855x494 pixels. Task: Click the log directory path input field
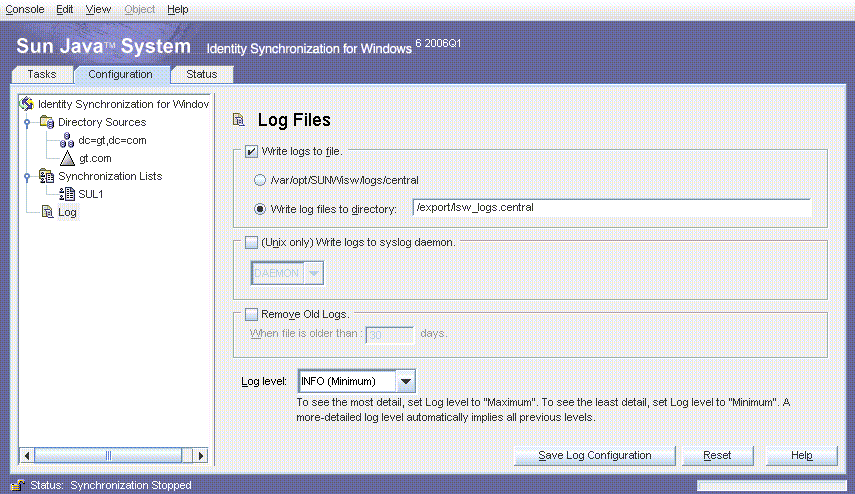pyautogui.click(x=612, y=208)
